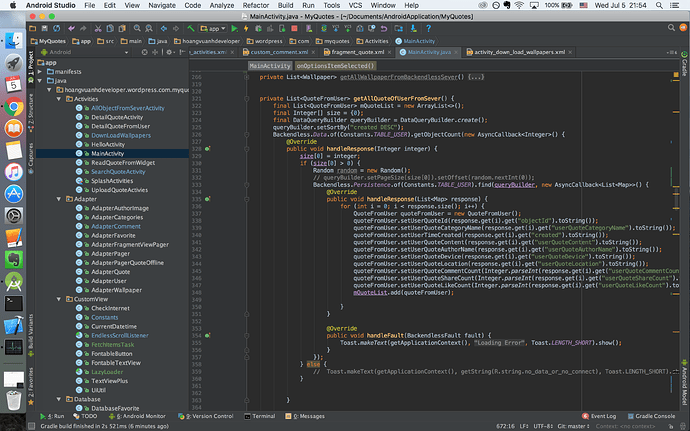
Task: Collapse the Adapter package
Action: click(59, 199)
